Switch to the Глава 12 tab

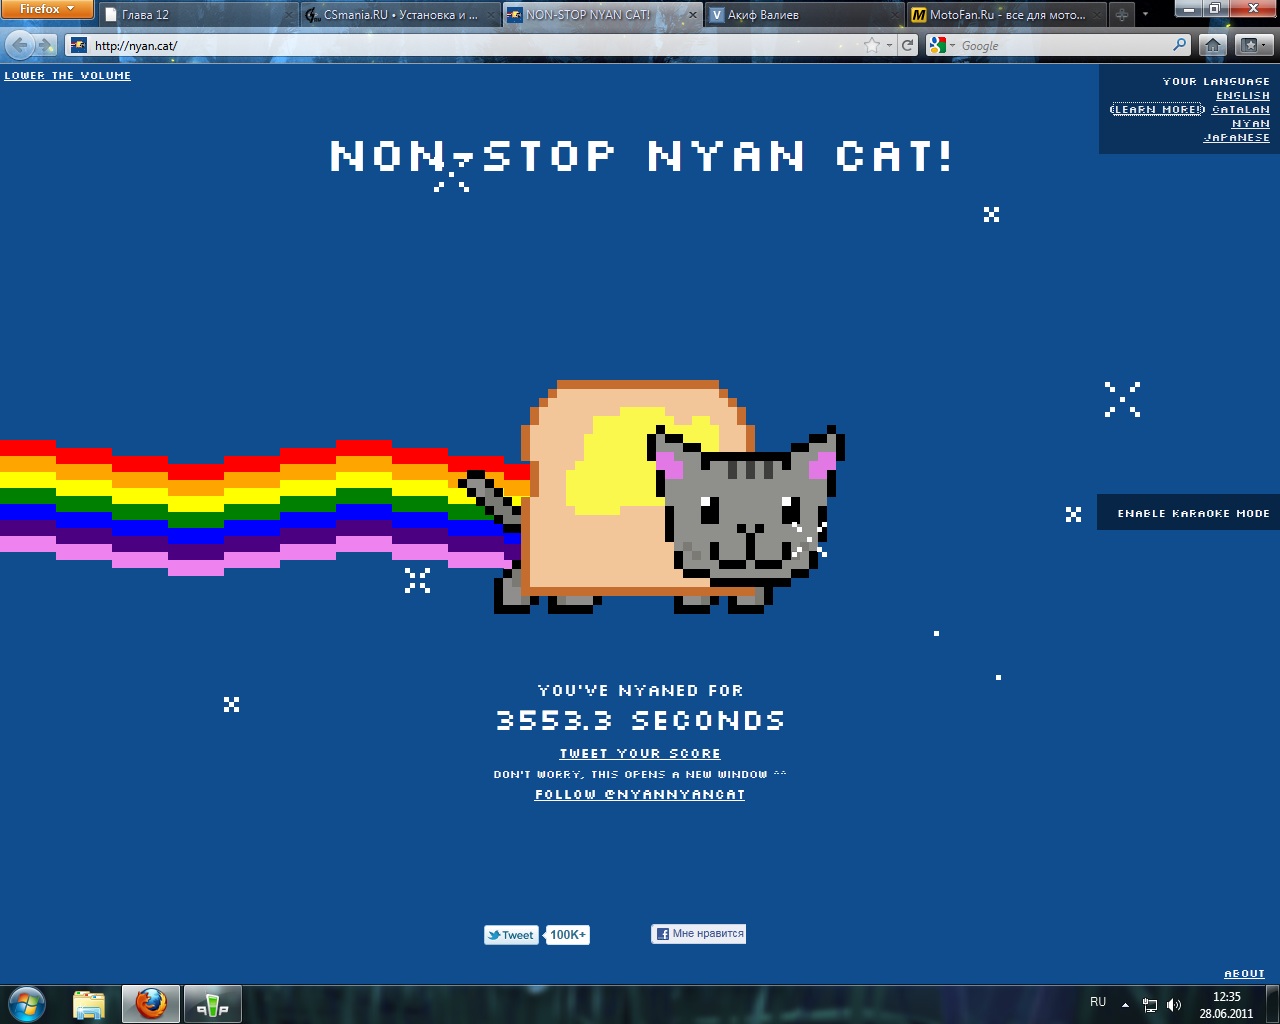[198, 15]
